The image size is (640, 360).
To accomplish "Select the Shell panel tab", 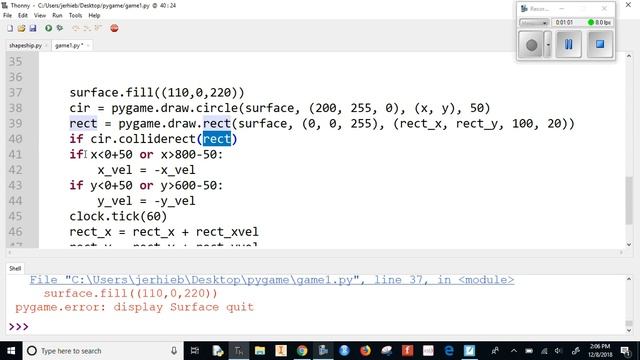I will (15, 268).
